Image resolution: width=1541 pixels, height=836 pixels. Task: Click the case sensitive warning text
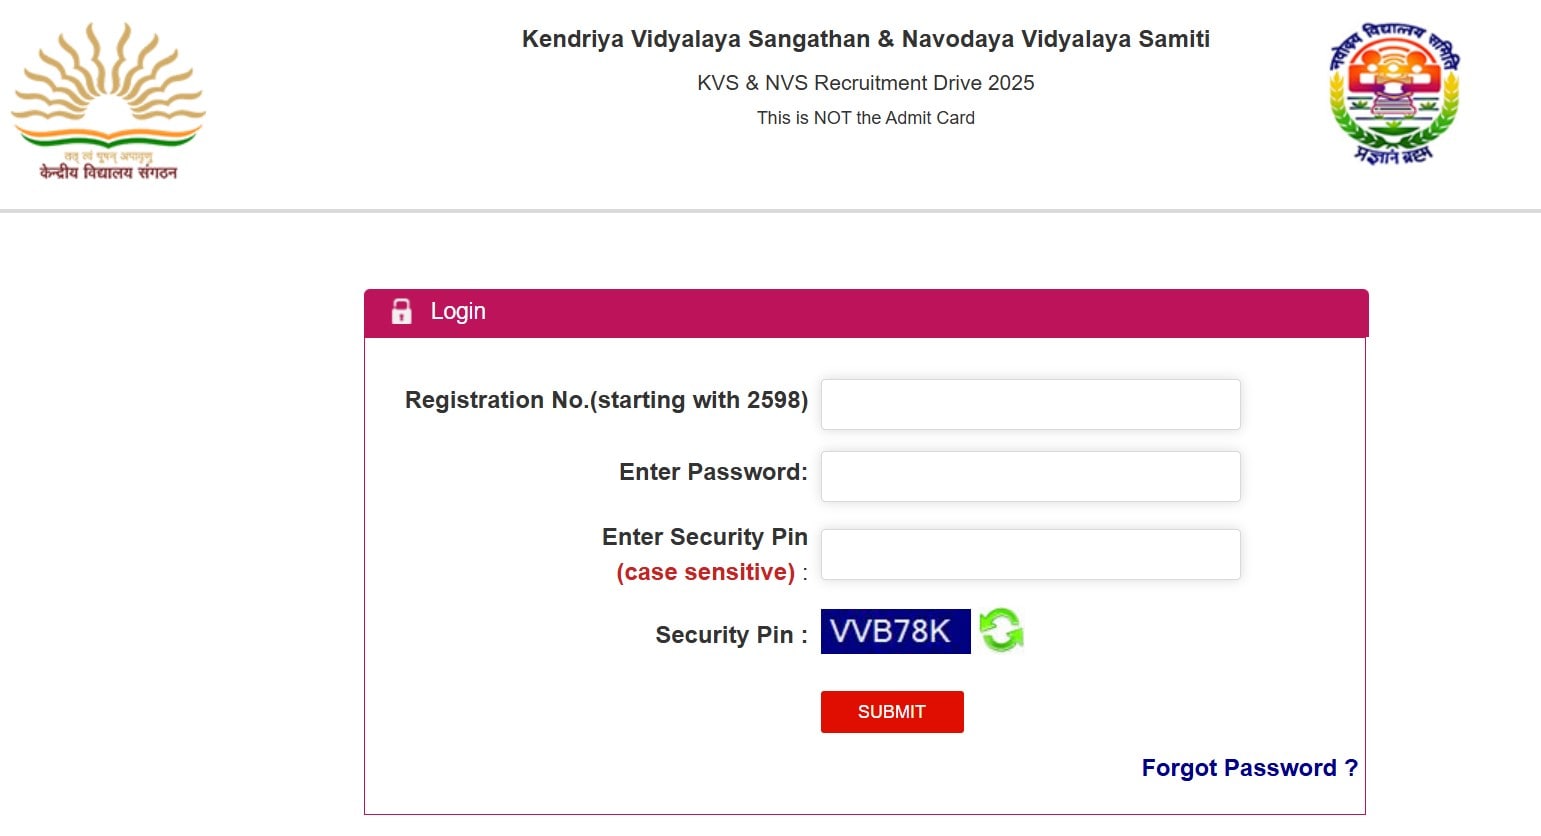(704, 572)
